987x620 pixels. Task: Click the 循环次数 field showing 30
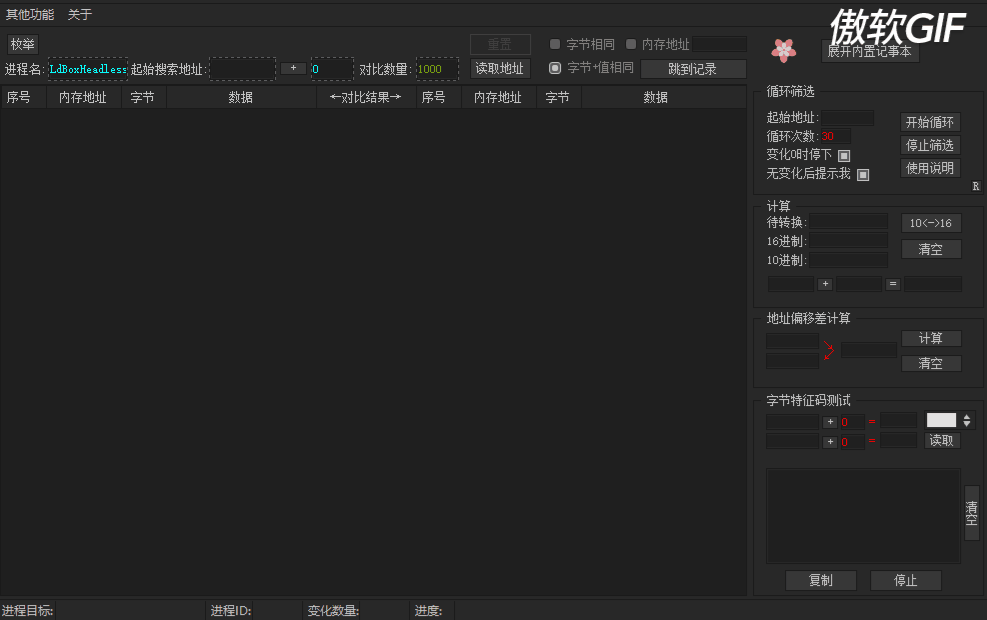(x=836, y=136)
